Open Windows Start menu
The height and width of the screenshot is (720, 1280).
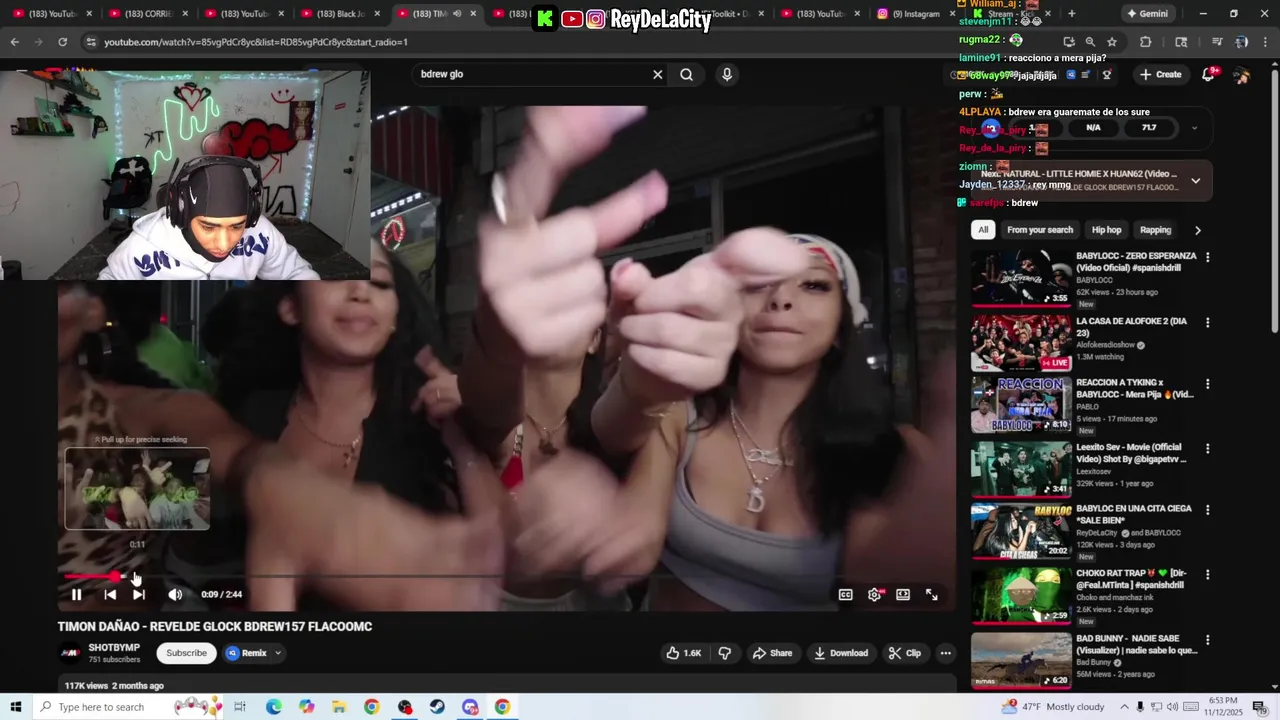click(15, 707)
